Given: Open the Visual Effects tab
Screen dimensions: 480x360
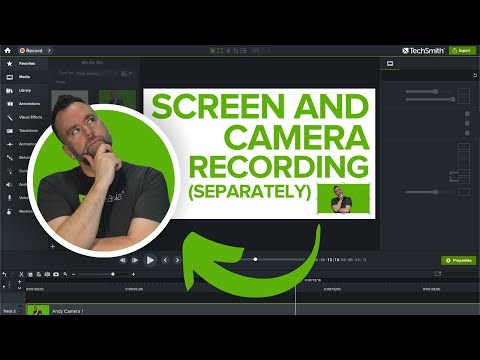Looking at the screenshot, I should 24,117.
